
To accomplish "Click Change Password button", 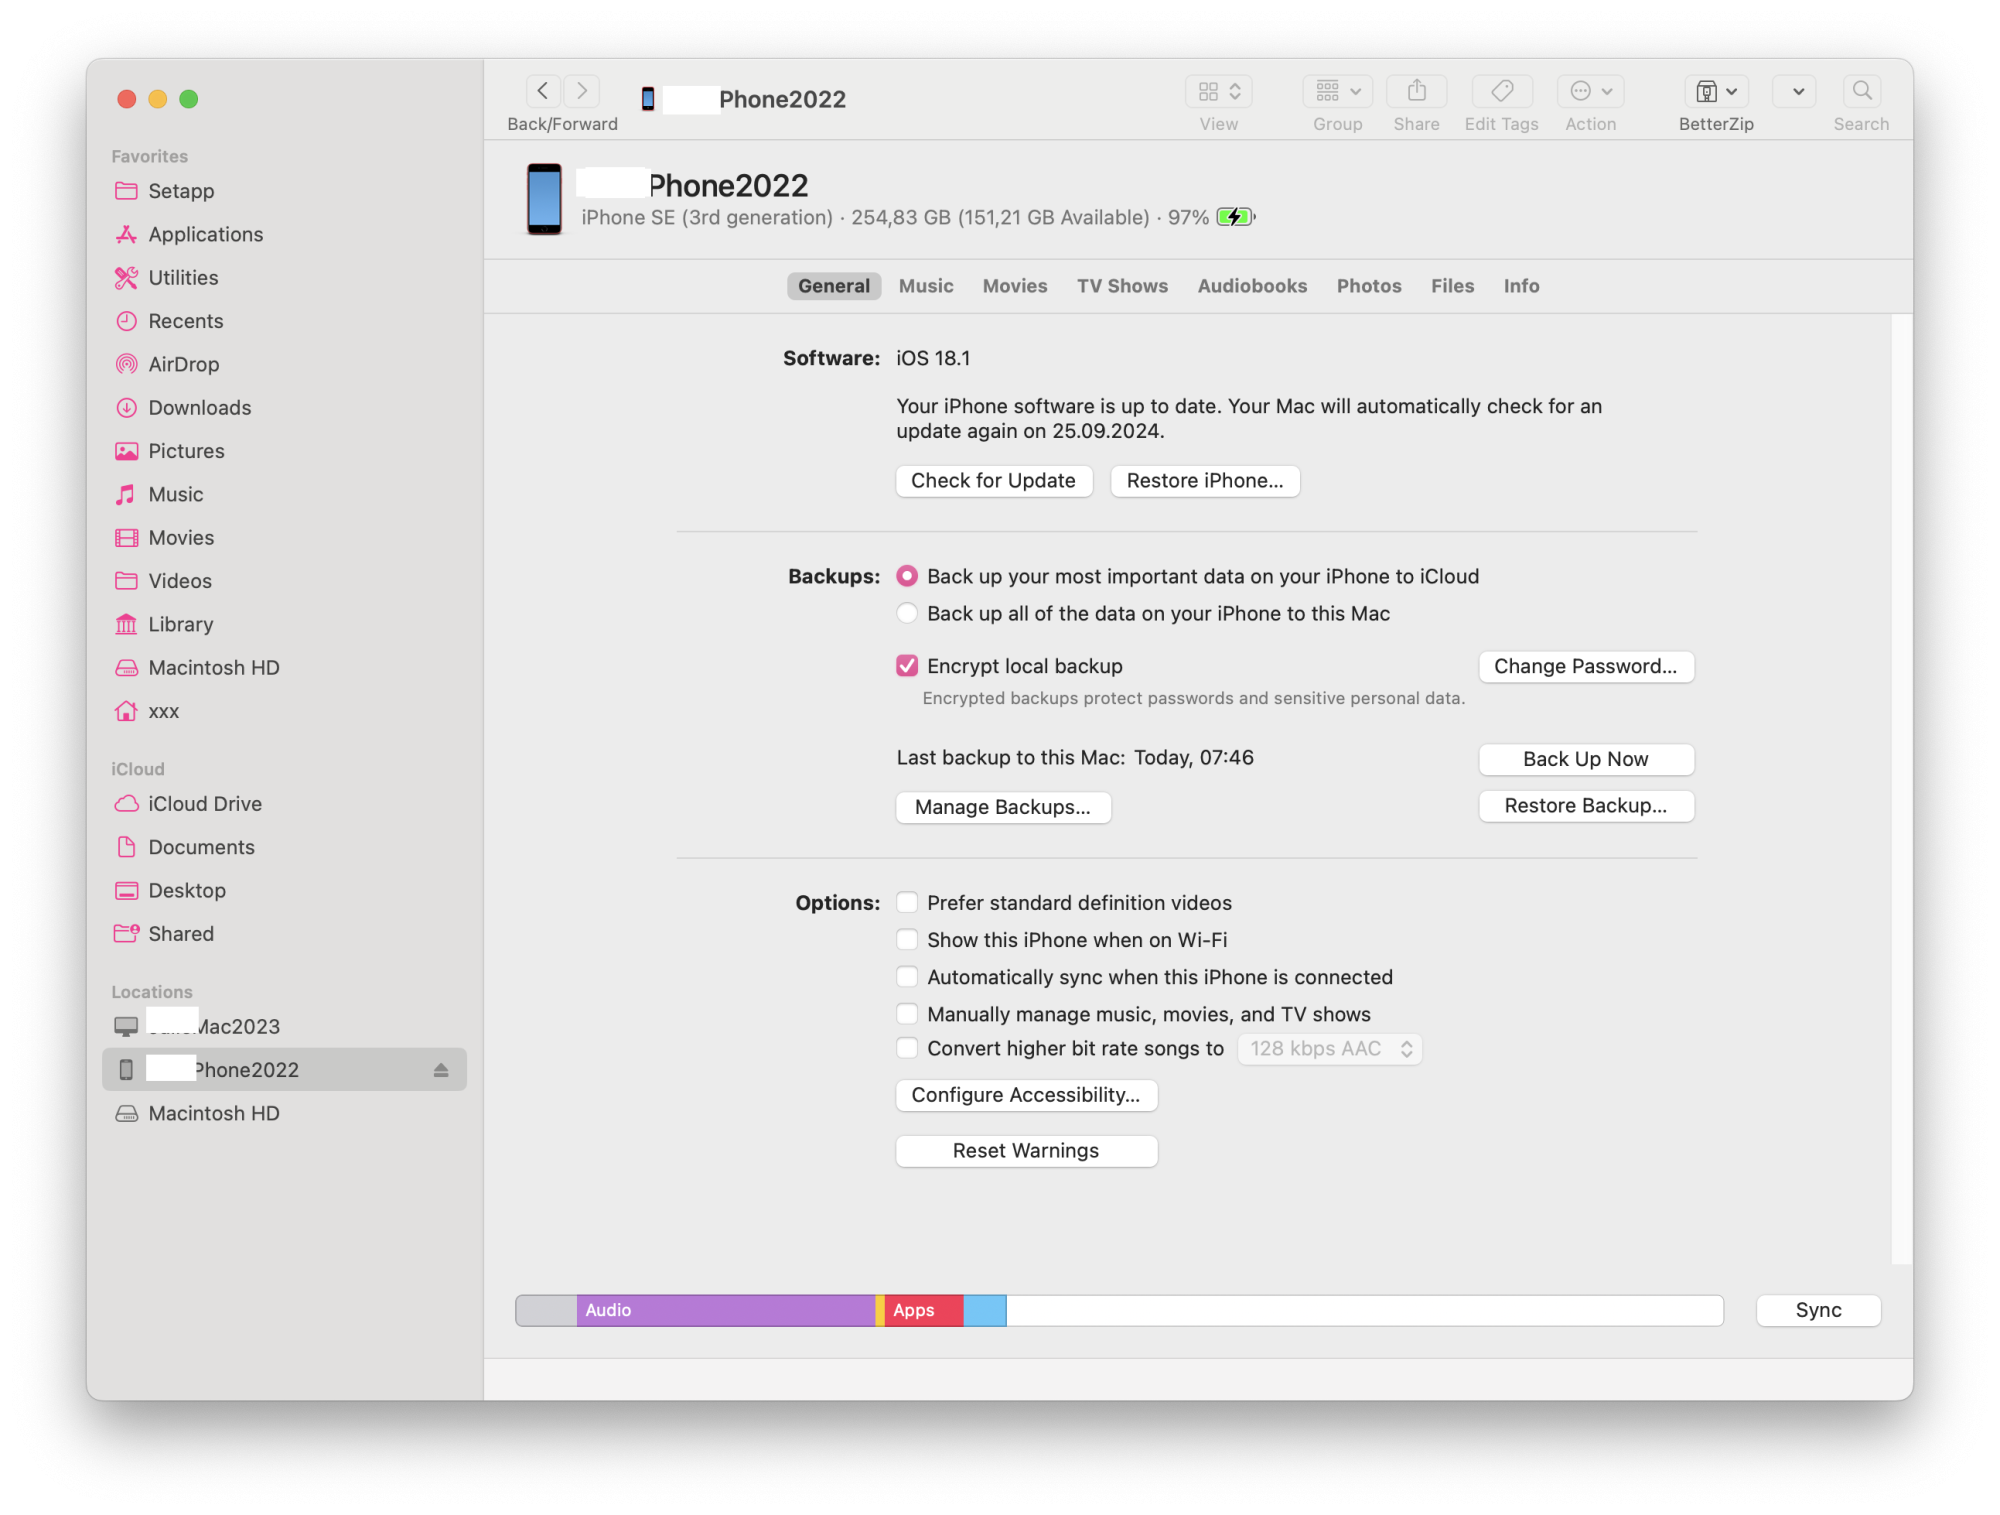I will click(1586, 667).
